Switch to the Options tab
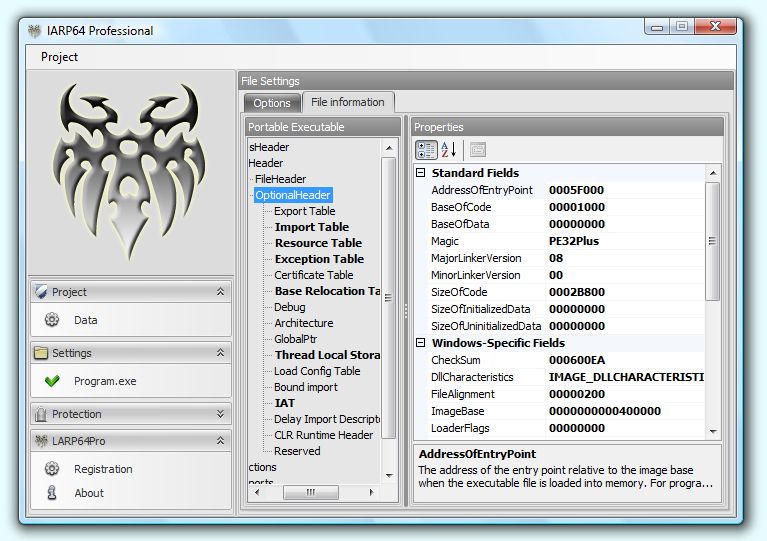Viewport: 767px width, 541px height. coord(272,103)
